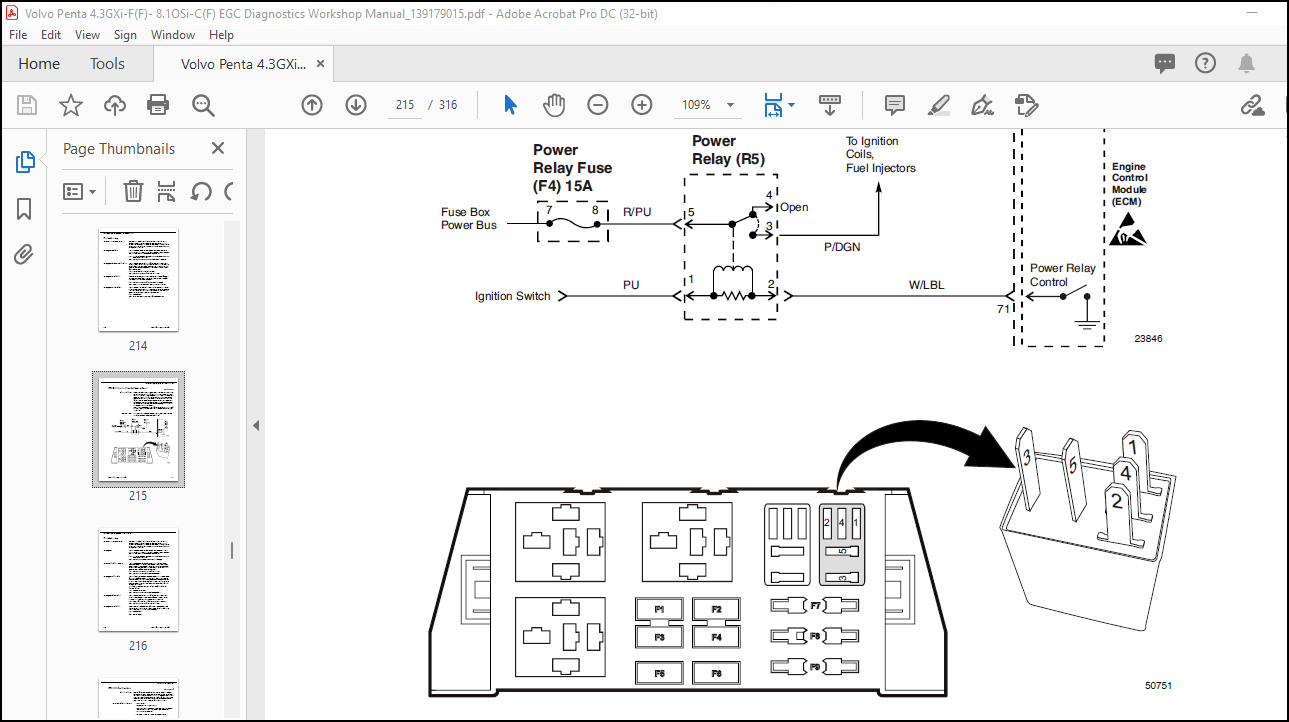The height and width of the screenshot is (722, 1289).
Task: Share a link to the file
Action: 1253,105
